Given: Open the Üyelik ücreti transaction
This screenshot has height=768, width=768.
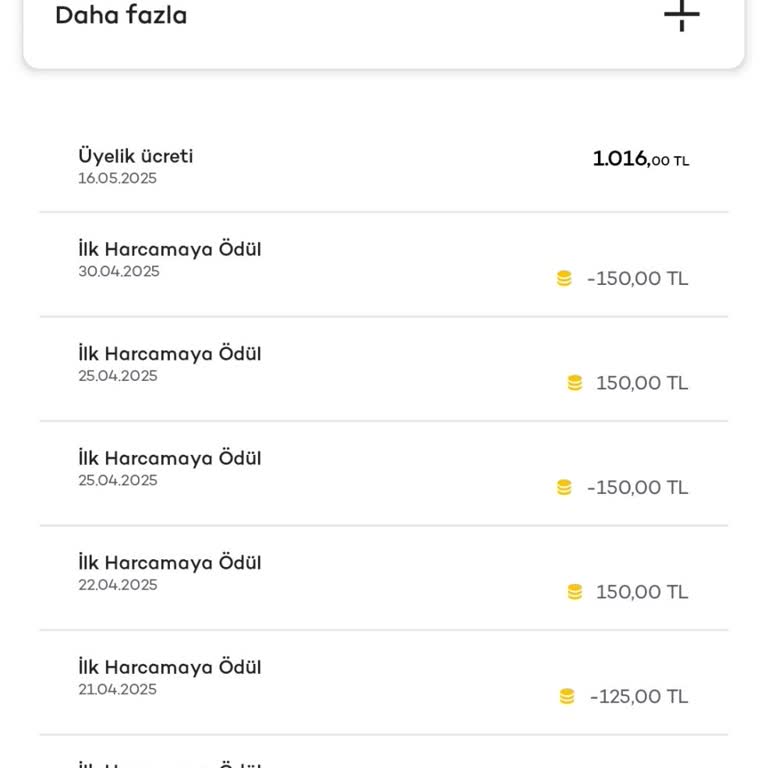Looking at the screenshot, I should 136,156.
